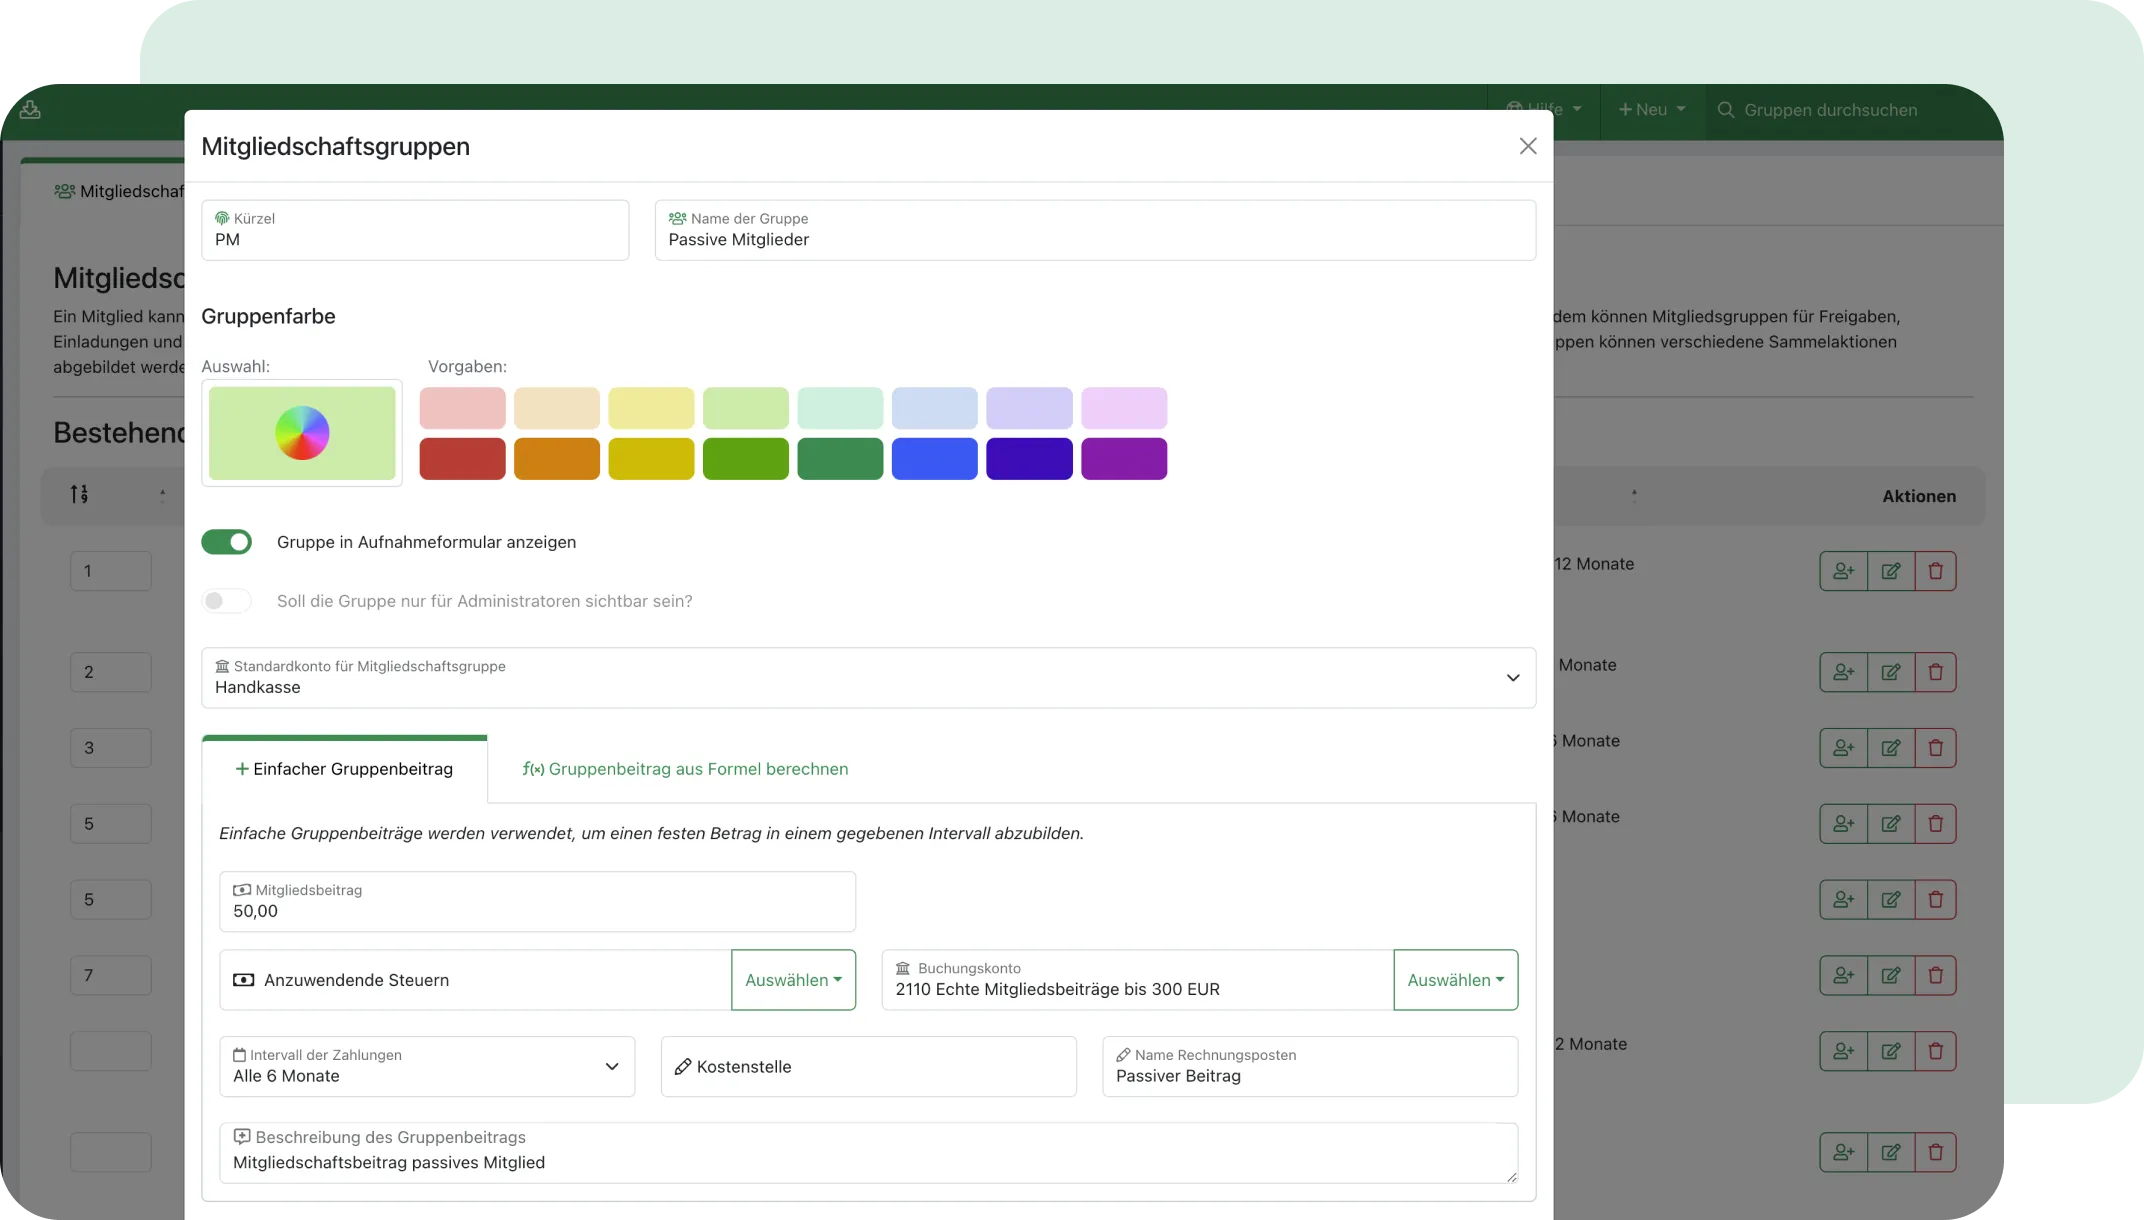Pick the royal blue preset color

[x=935, y=459]
